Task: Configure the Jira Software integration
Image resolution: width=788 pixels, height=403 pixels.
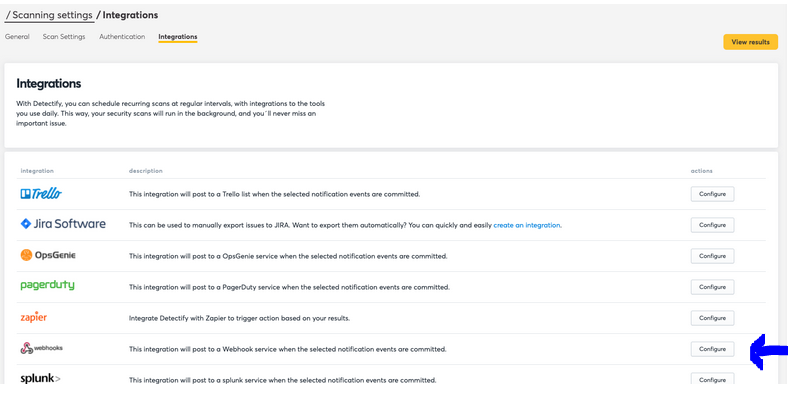Action: pyautogui.click(x=712, y=225)
